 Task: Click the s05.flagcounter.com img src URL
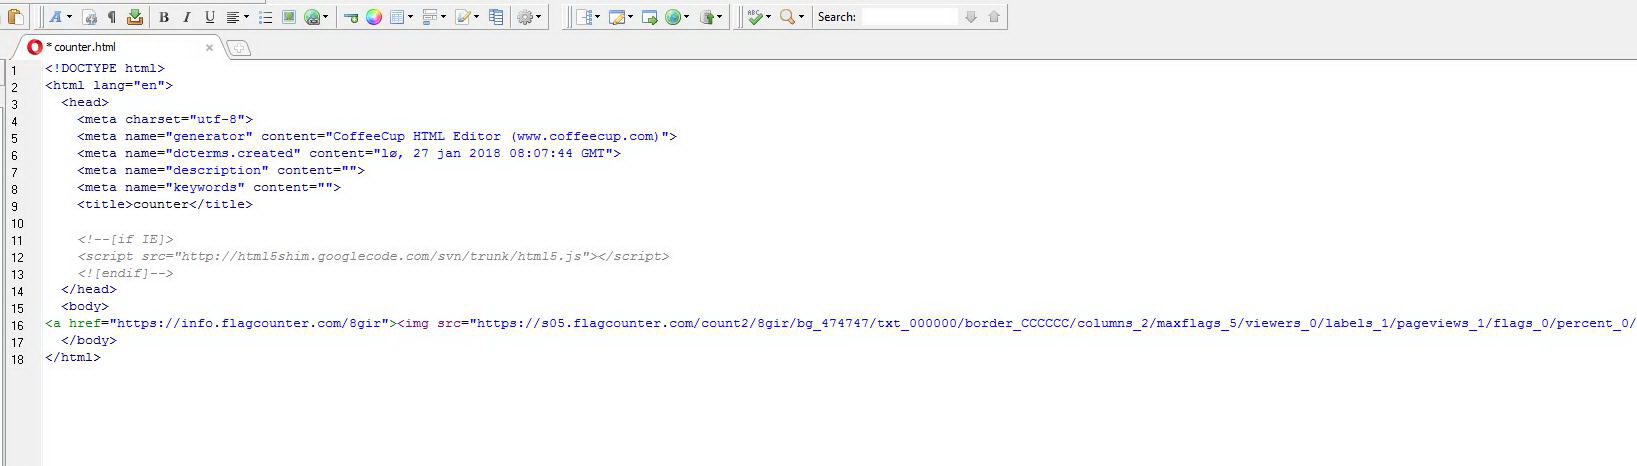point(1058,323)
